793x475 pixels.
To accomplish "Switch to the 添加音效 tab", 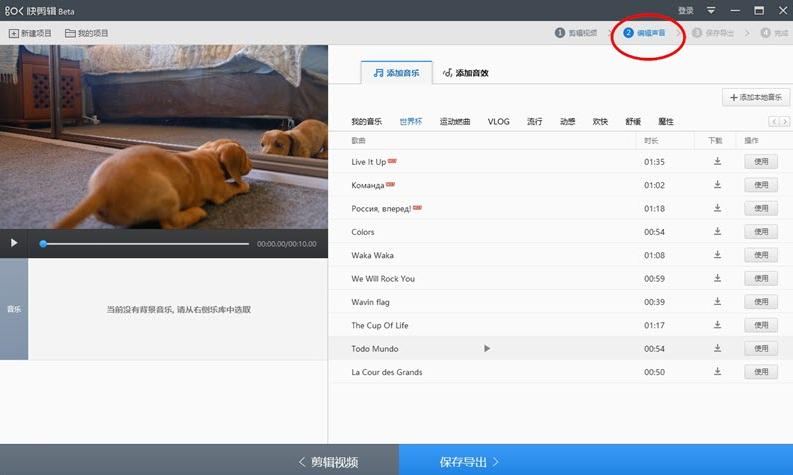I will point(466,73).
